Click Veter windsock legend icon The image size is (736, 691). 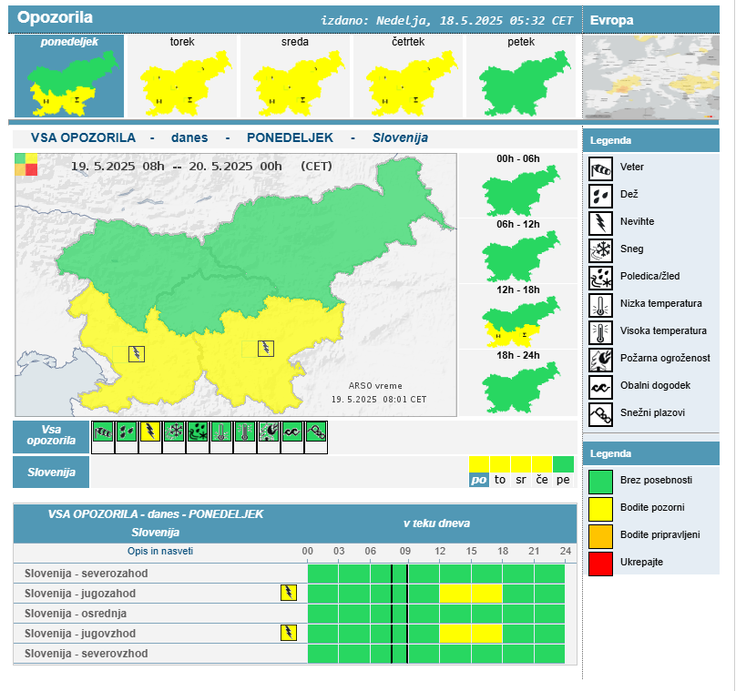(x=600, y=169)
